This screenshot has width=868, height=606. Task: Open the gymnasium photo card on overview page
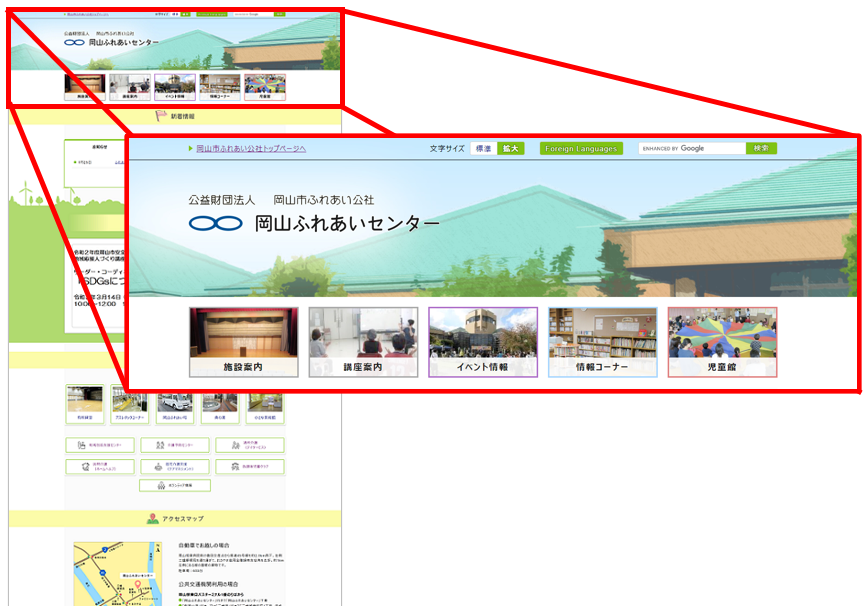click(x=85, y=404)
